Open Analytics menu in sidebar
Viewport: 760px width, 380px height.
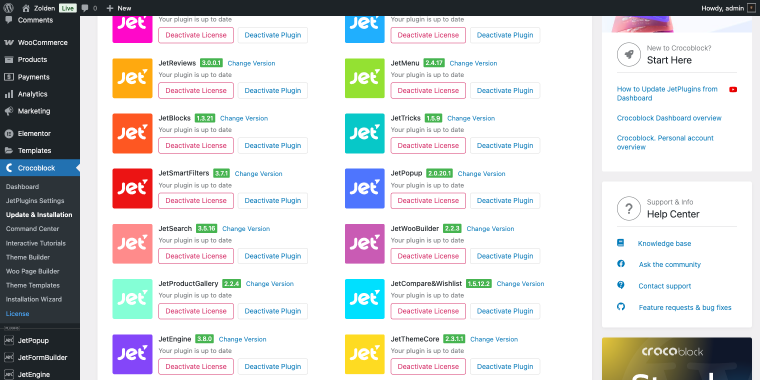pyautogui.click(x=40, y=94)
